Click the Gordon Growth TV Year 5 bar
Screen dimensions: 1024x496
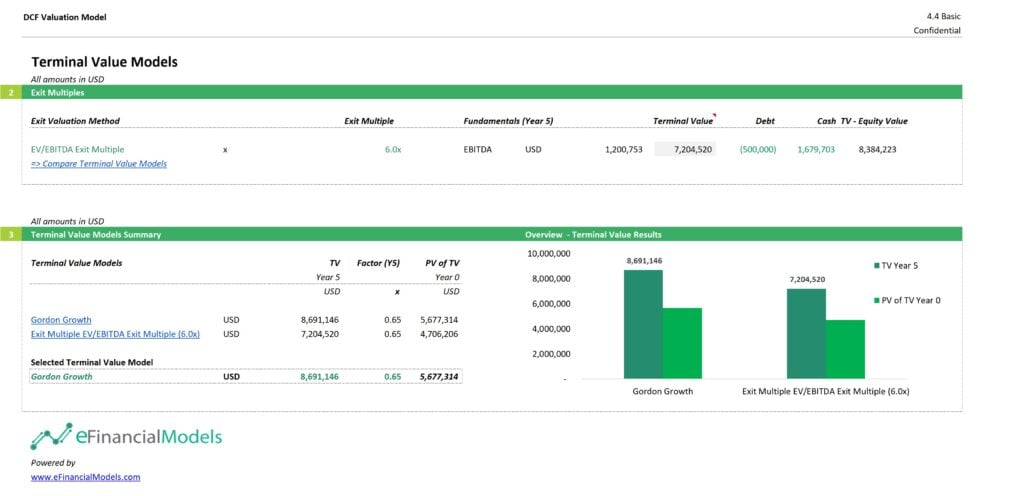643,324
